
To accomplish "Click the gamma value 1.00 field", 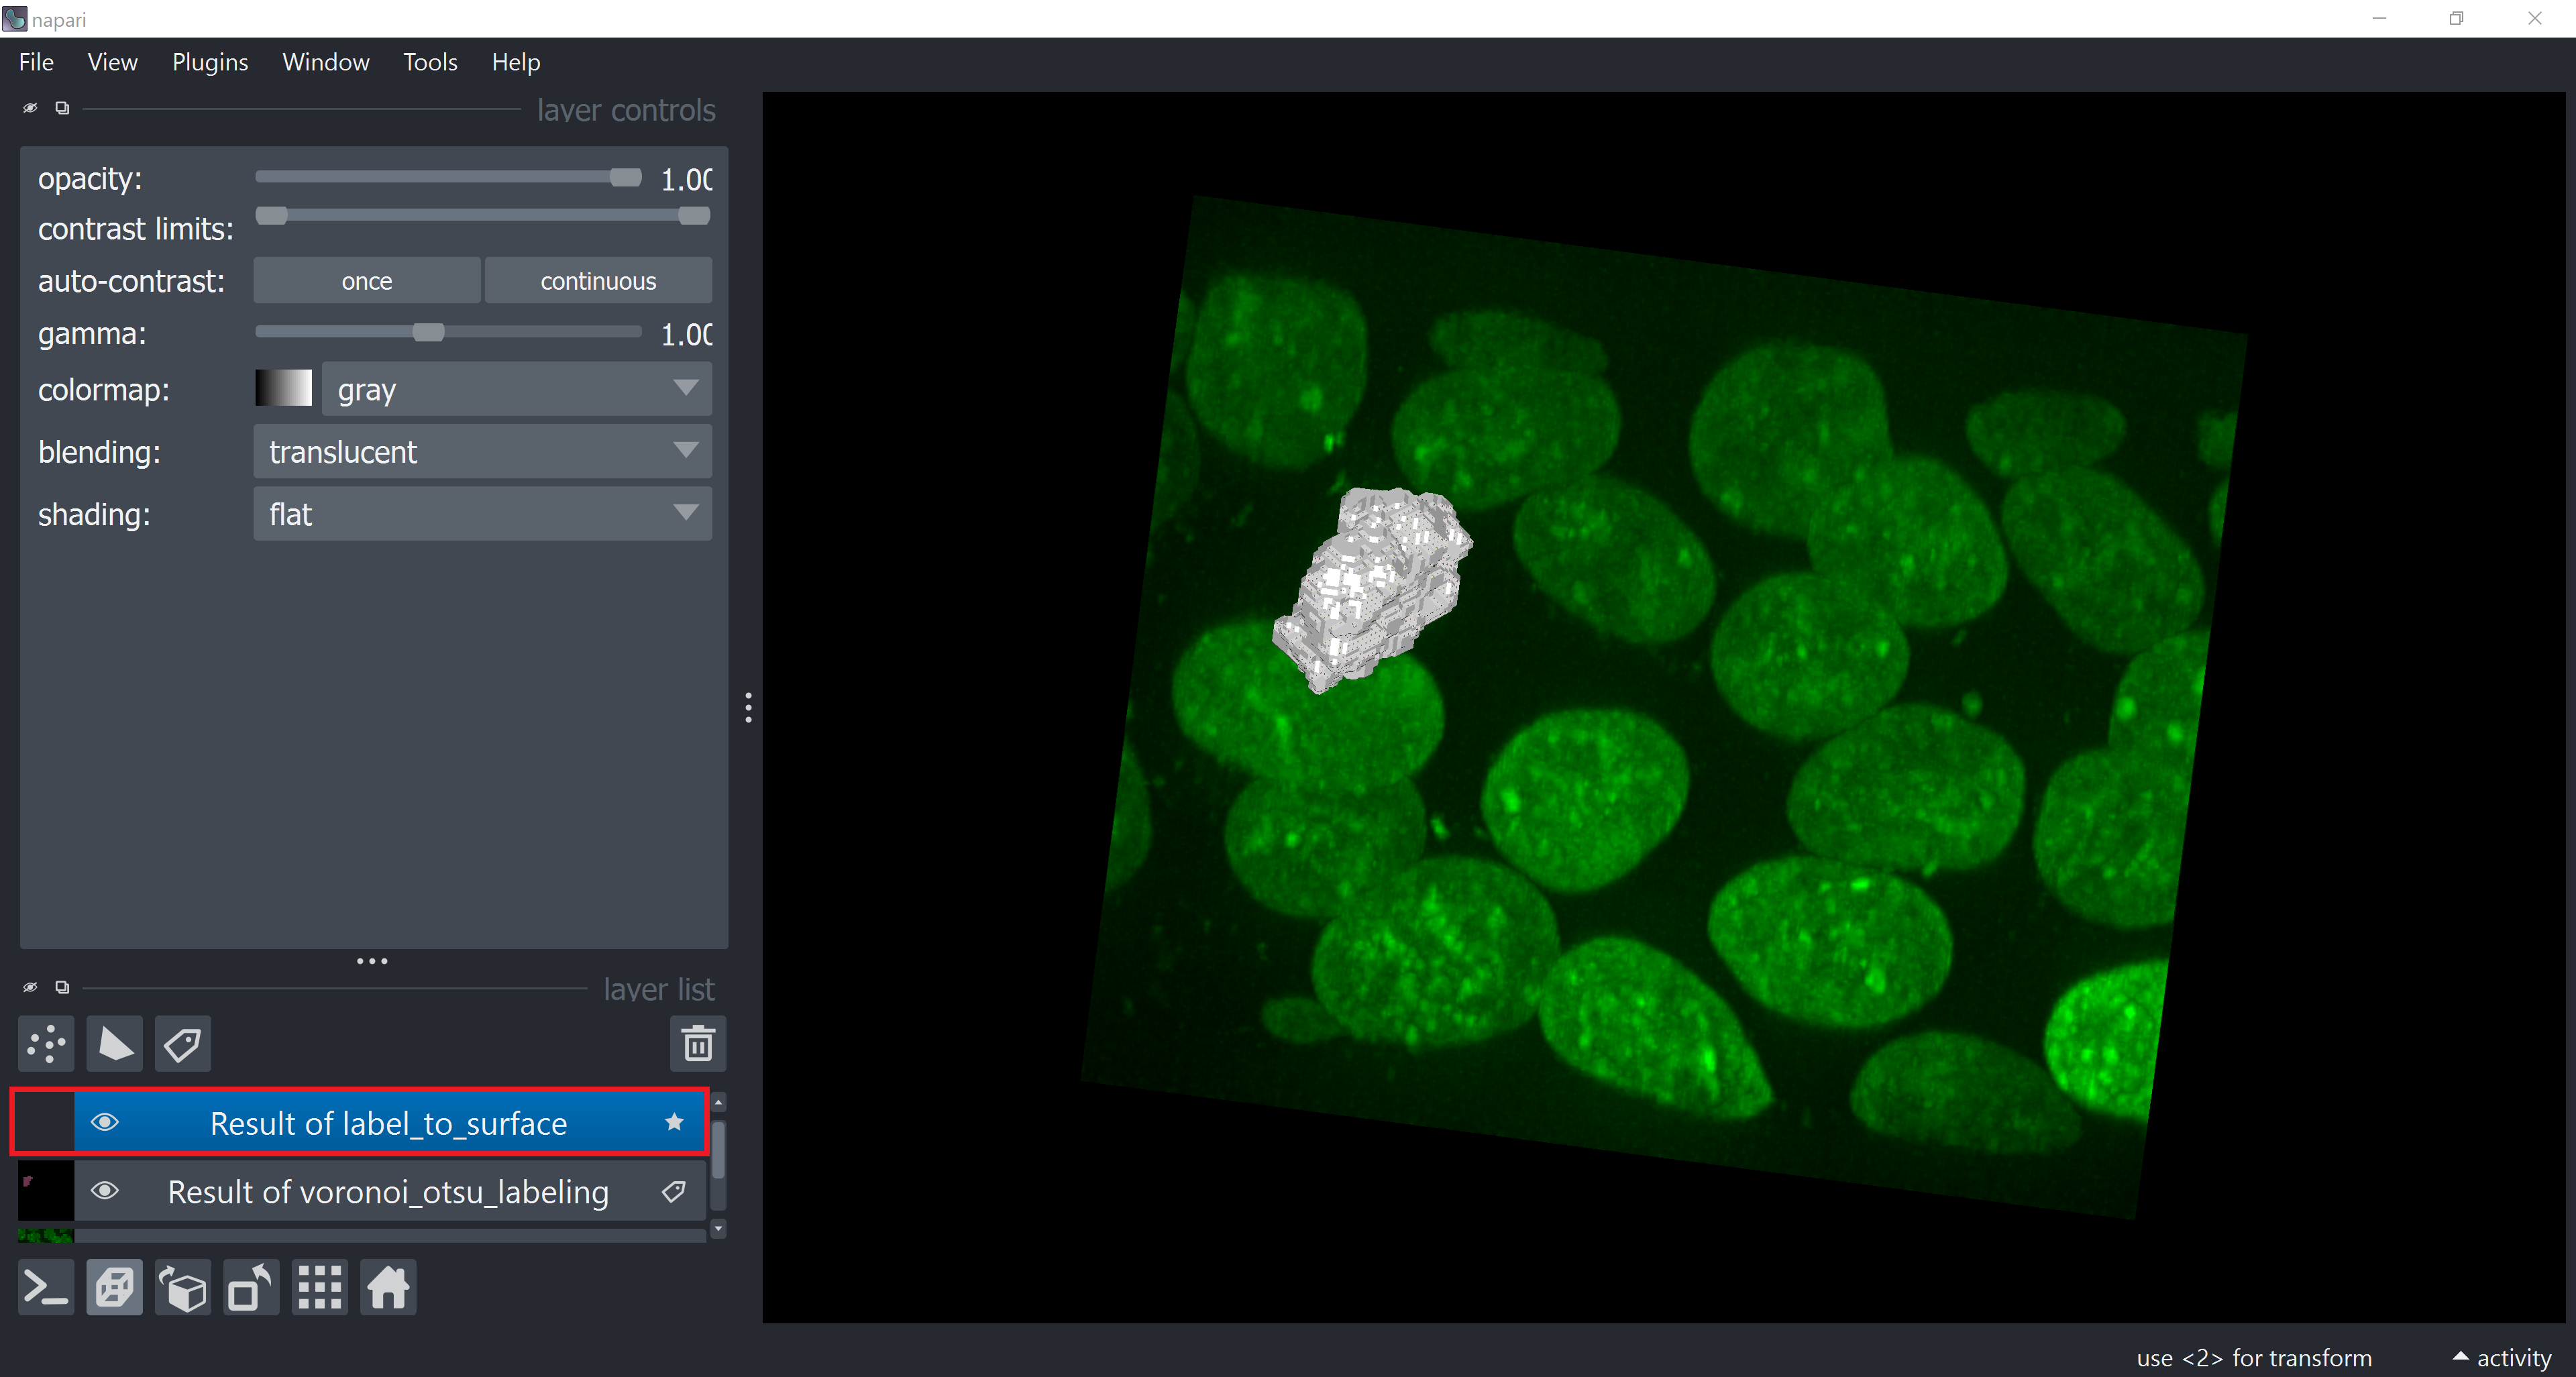I will point(687,334).
